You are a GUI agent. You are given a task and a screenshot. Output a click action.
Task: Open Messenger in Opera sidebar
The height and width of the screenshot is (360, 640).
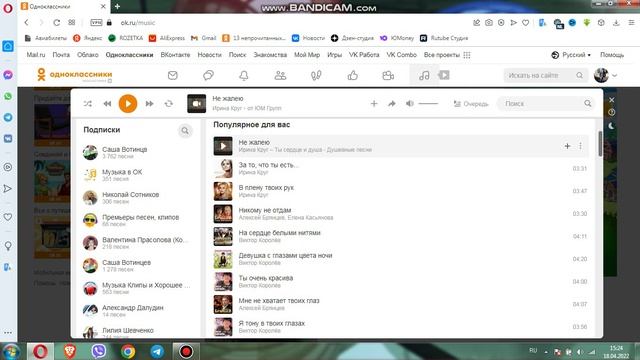(8, 75)
